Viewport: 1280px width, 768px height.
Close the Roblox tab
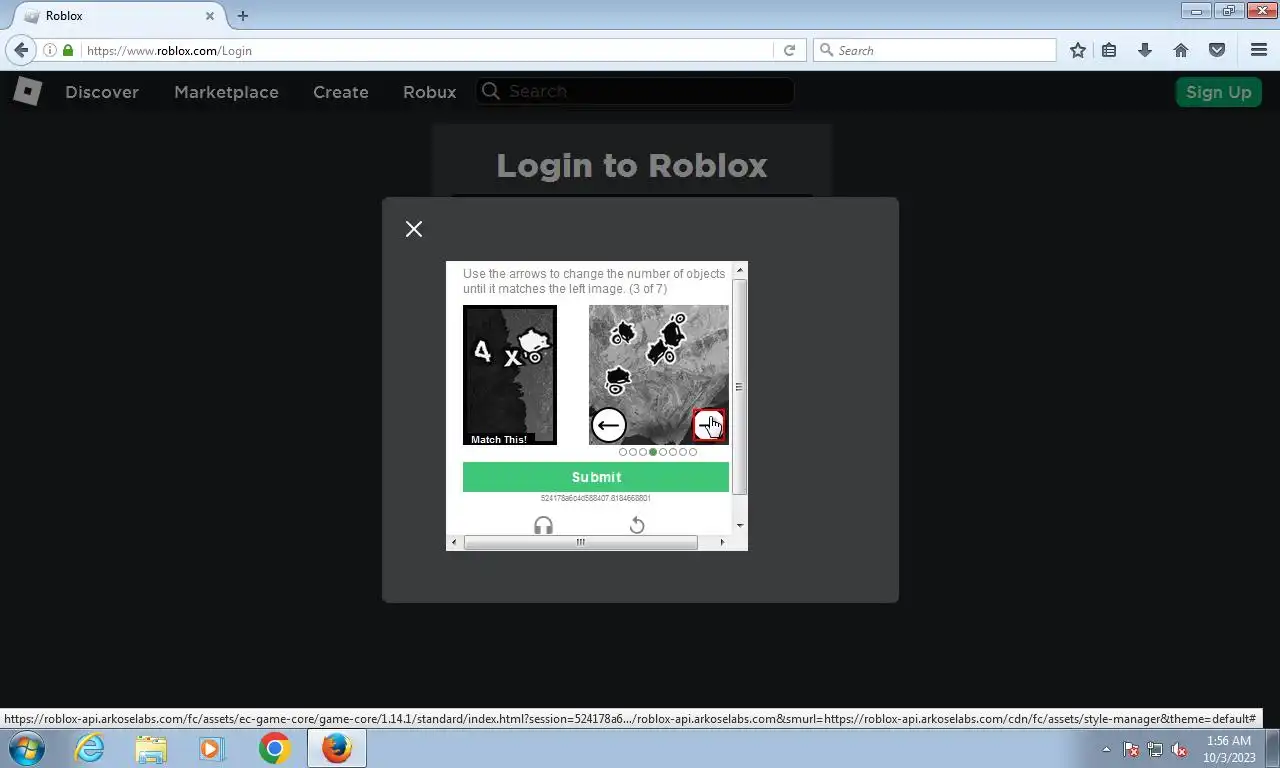(x=210, y=16)
